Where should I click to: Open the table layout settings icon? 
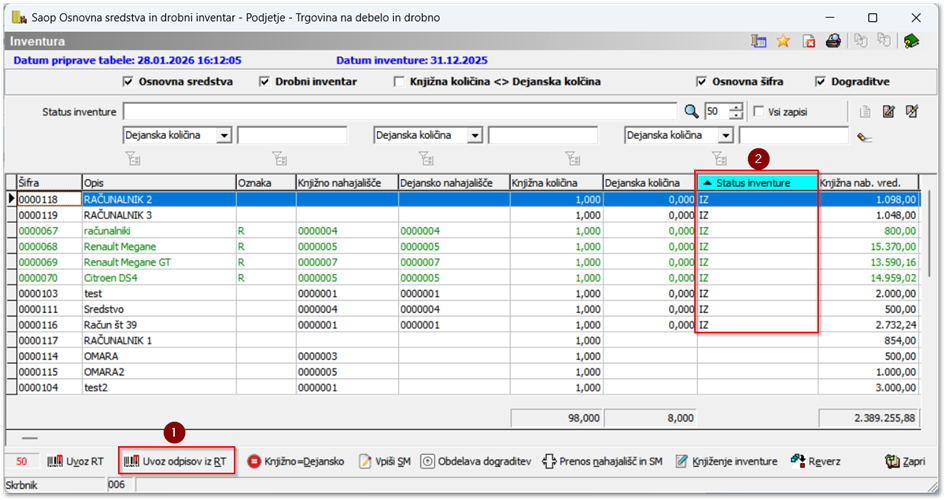(x=758, y=41)
